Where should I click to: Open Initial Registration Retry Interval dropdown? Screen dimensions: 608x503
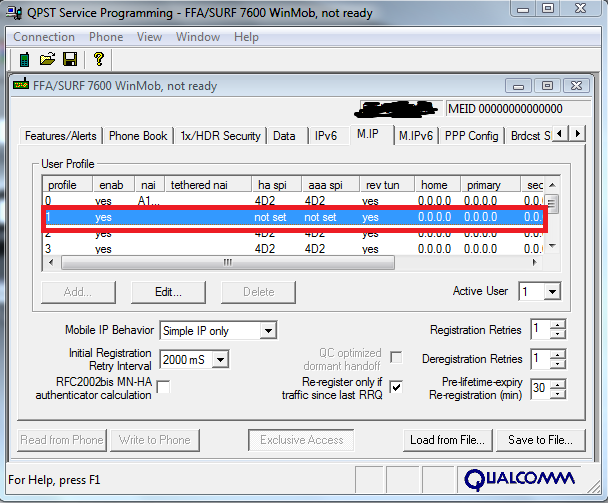(x=220, y=360)
